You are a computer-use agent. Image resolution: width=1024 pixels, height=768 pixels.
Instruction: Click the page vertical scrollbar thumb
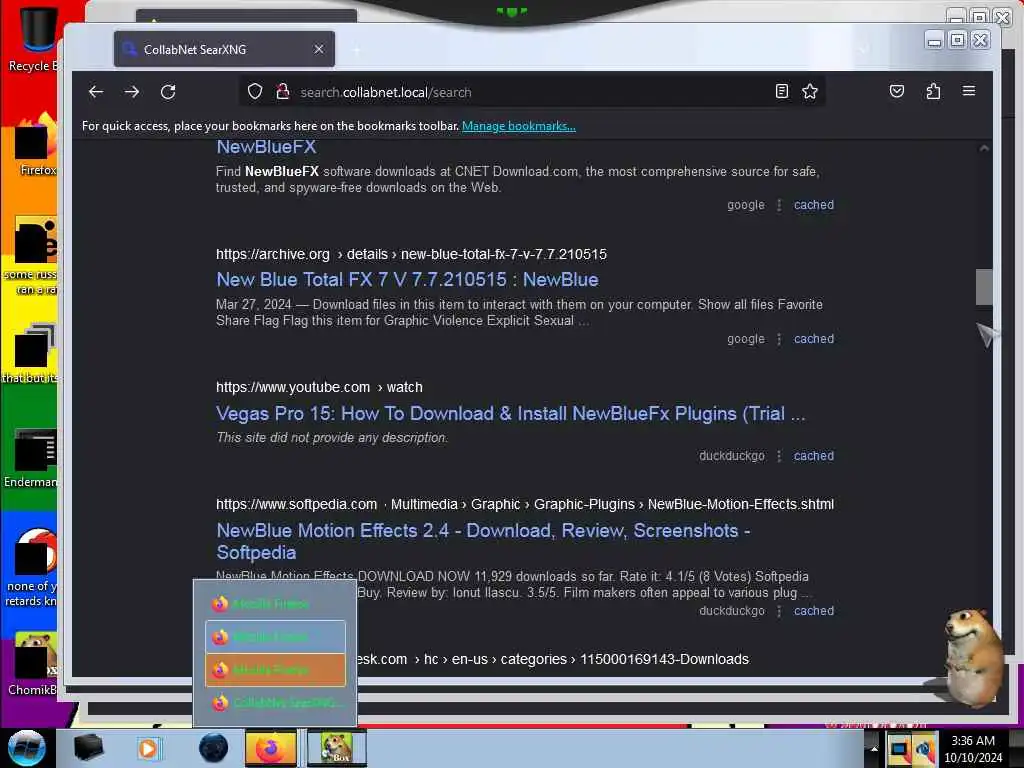click(984, 287)
